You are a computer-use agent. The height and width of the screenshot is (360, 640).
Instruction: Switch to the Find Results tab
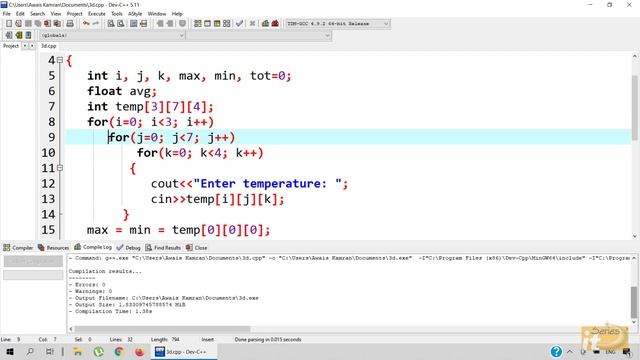tap(163, 248)
